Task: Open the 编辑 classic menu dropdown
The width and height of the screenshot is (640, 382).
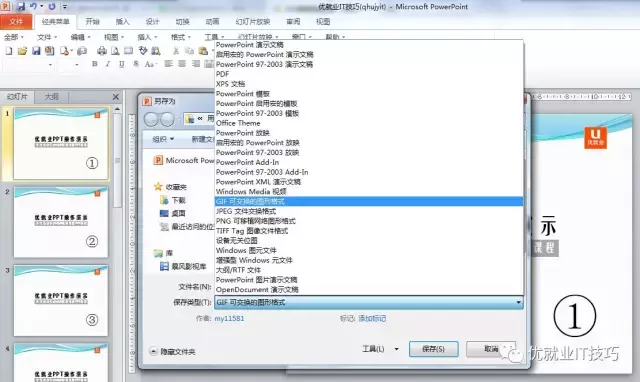Action: pyautogui.click(x=80, y=37)
